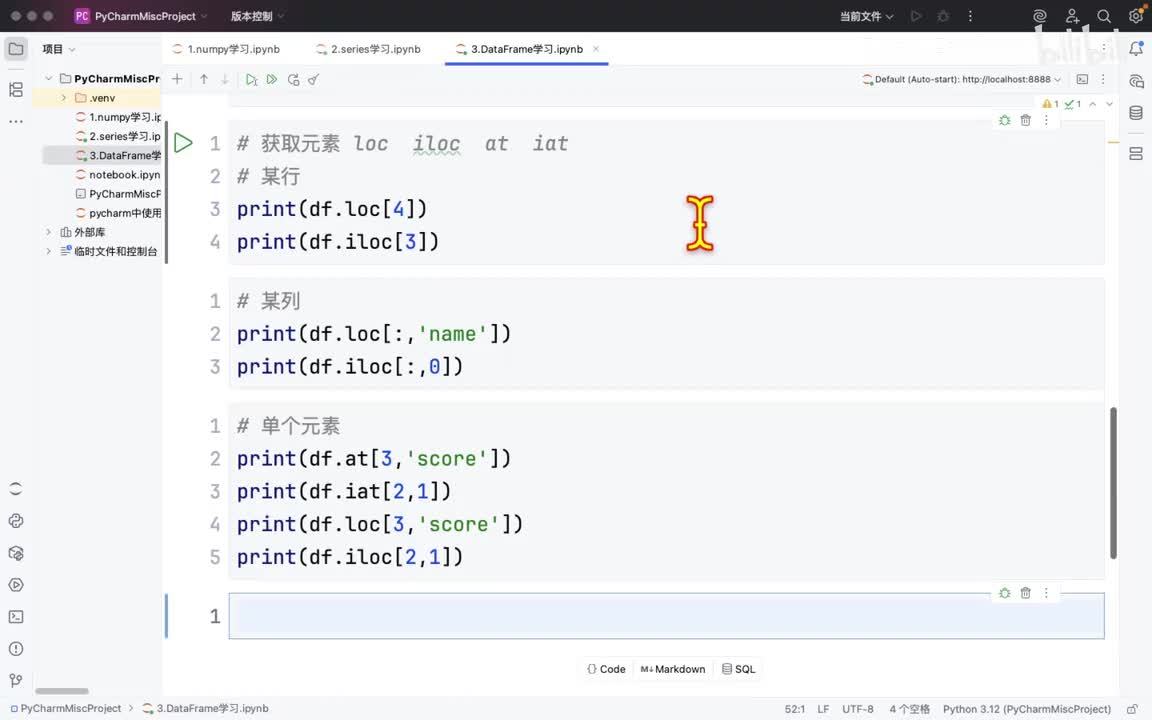This screenshot has height=720, width=1152.
Task: Open more run actions in title bar
Action: click(970, 15)
